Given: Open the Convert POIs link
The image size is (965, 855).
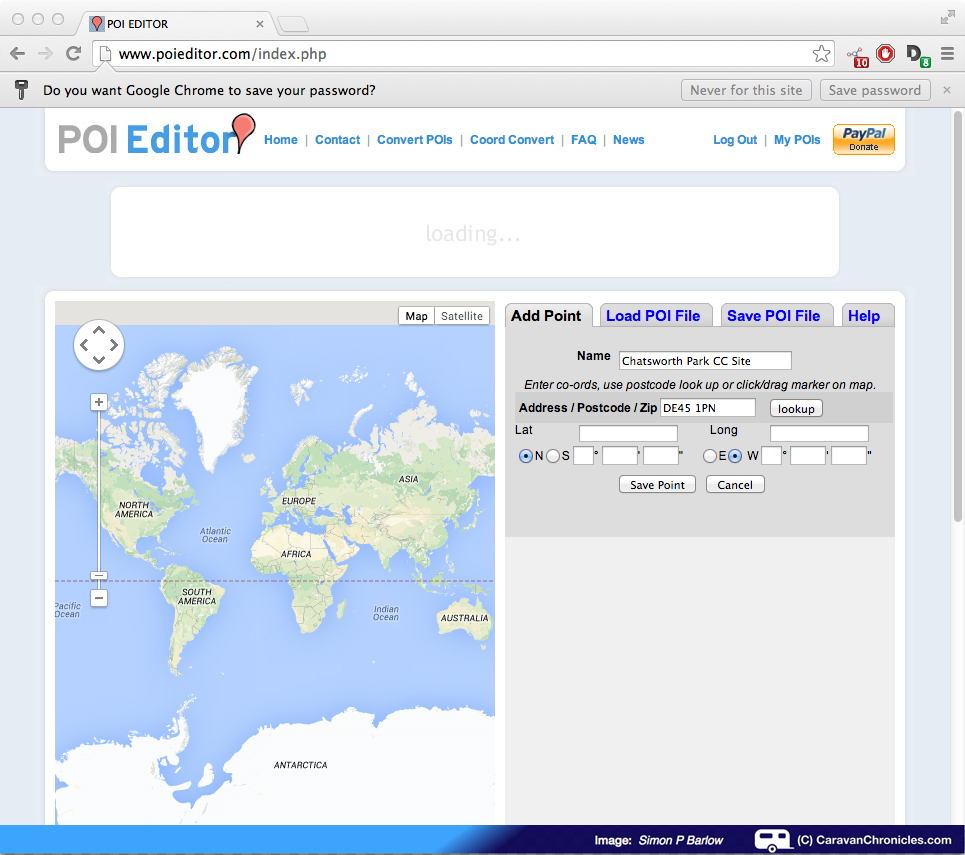Looking at the screenshot, I should point(414,140).
